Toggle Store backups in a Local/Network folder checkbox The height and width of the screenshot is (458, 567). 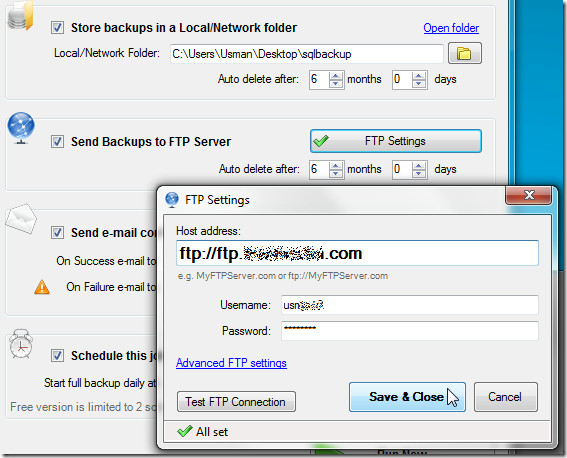[57, 27]
